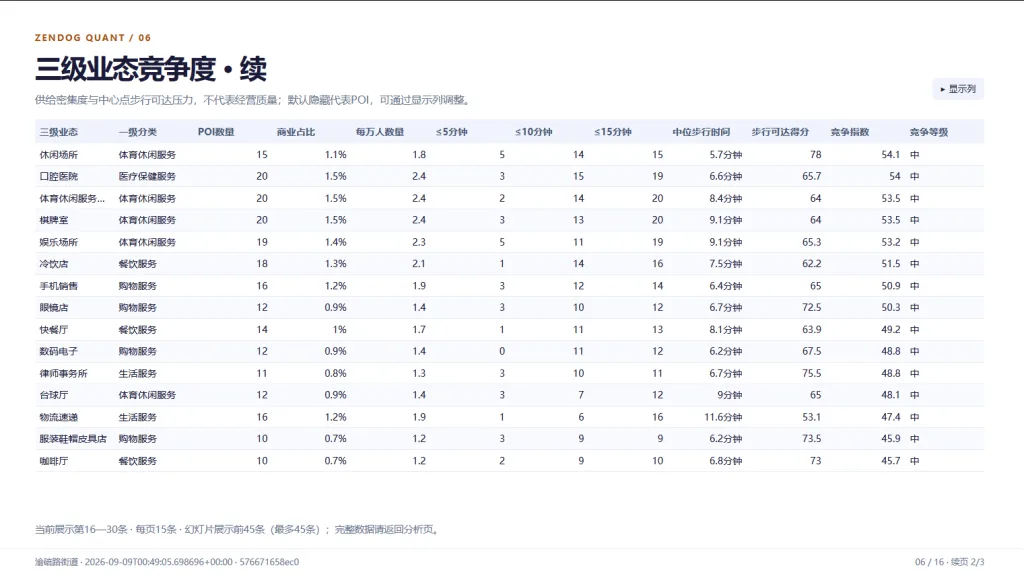Viewport: 1024px width, 576px height.
Task: Click the 律师事务所 row label
Action: [x=63, y=374]
